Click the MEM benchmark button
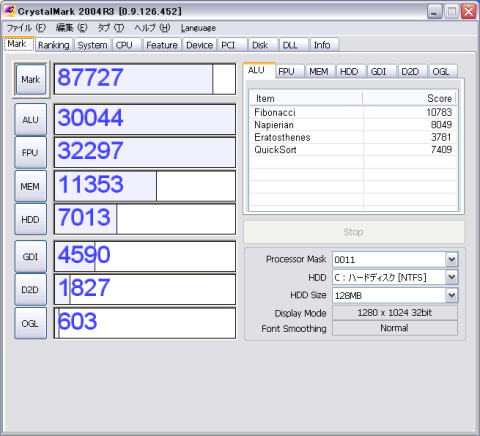 pos(30,186)
